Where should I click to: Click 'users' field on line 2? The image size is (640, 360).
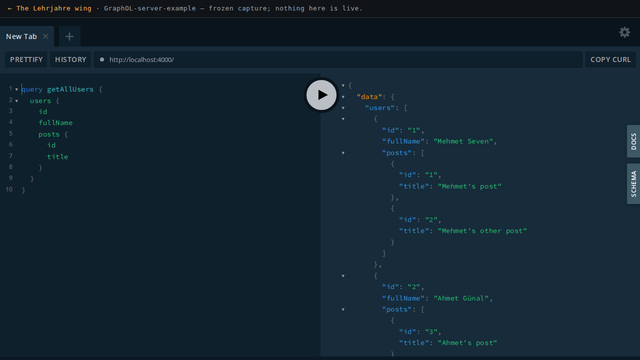coord(40,101)
